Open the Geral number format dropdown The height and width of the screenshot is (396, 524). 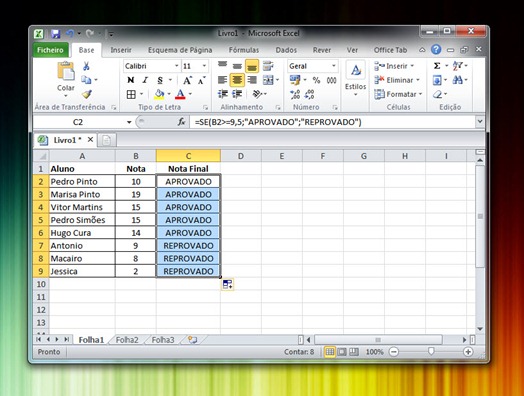[334, 66]
